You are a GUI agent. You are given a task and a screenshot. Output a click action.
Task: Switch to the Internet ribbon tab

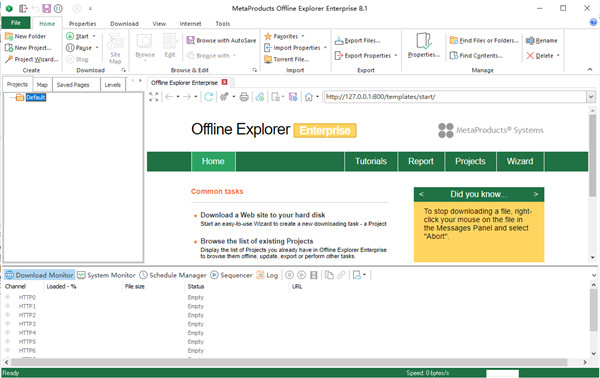click(190, 24)
